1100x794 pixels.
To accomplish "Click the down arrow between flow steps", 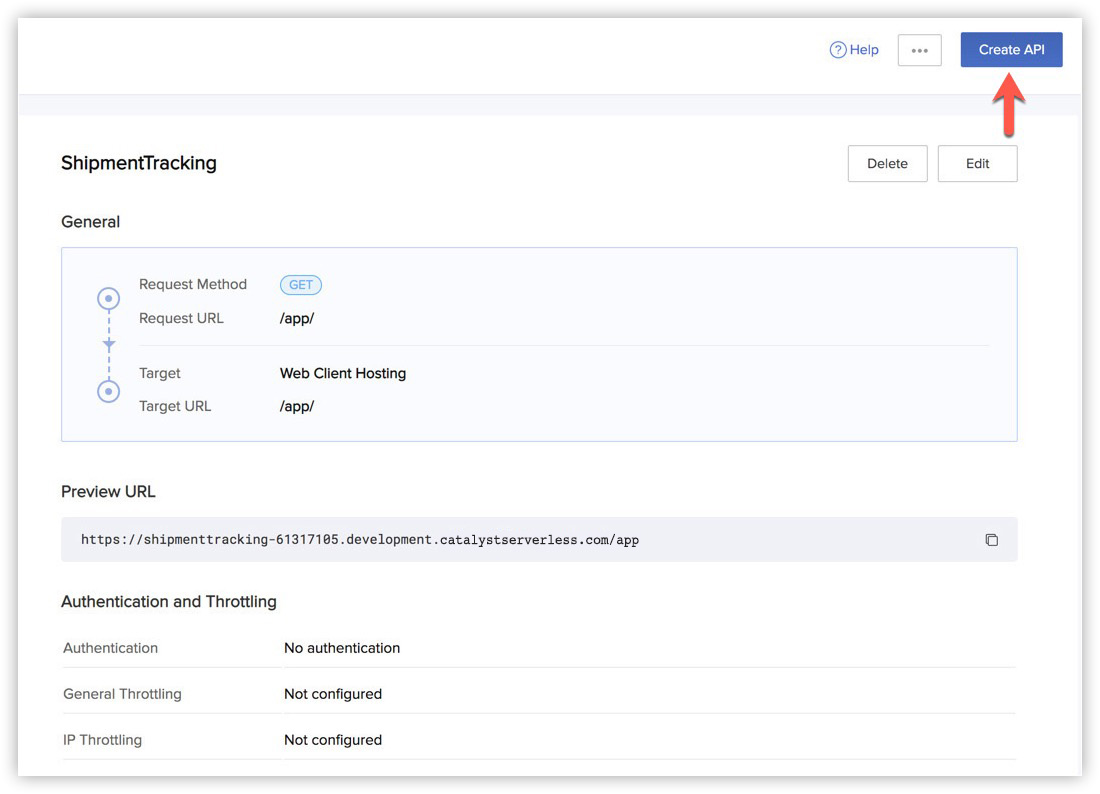I will click(x=109, y=344).
